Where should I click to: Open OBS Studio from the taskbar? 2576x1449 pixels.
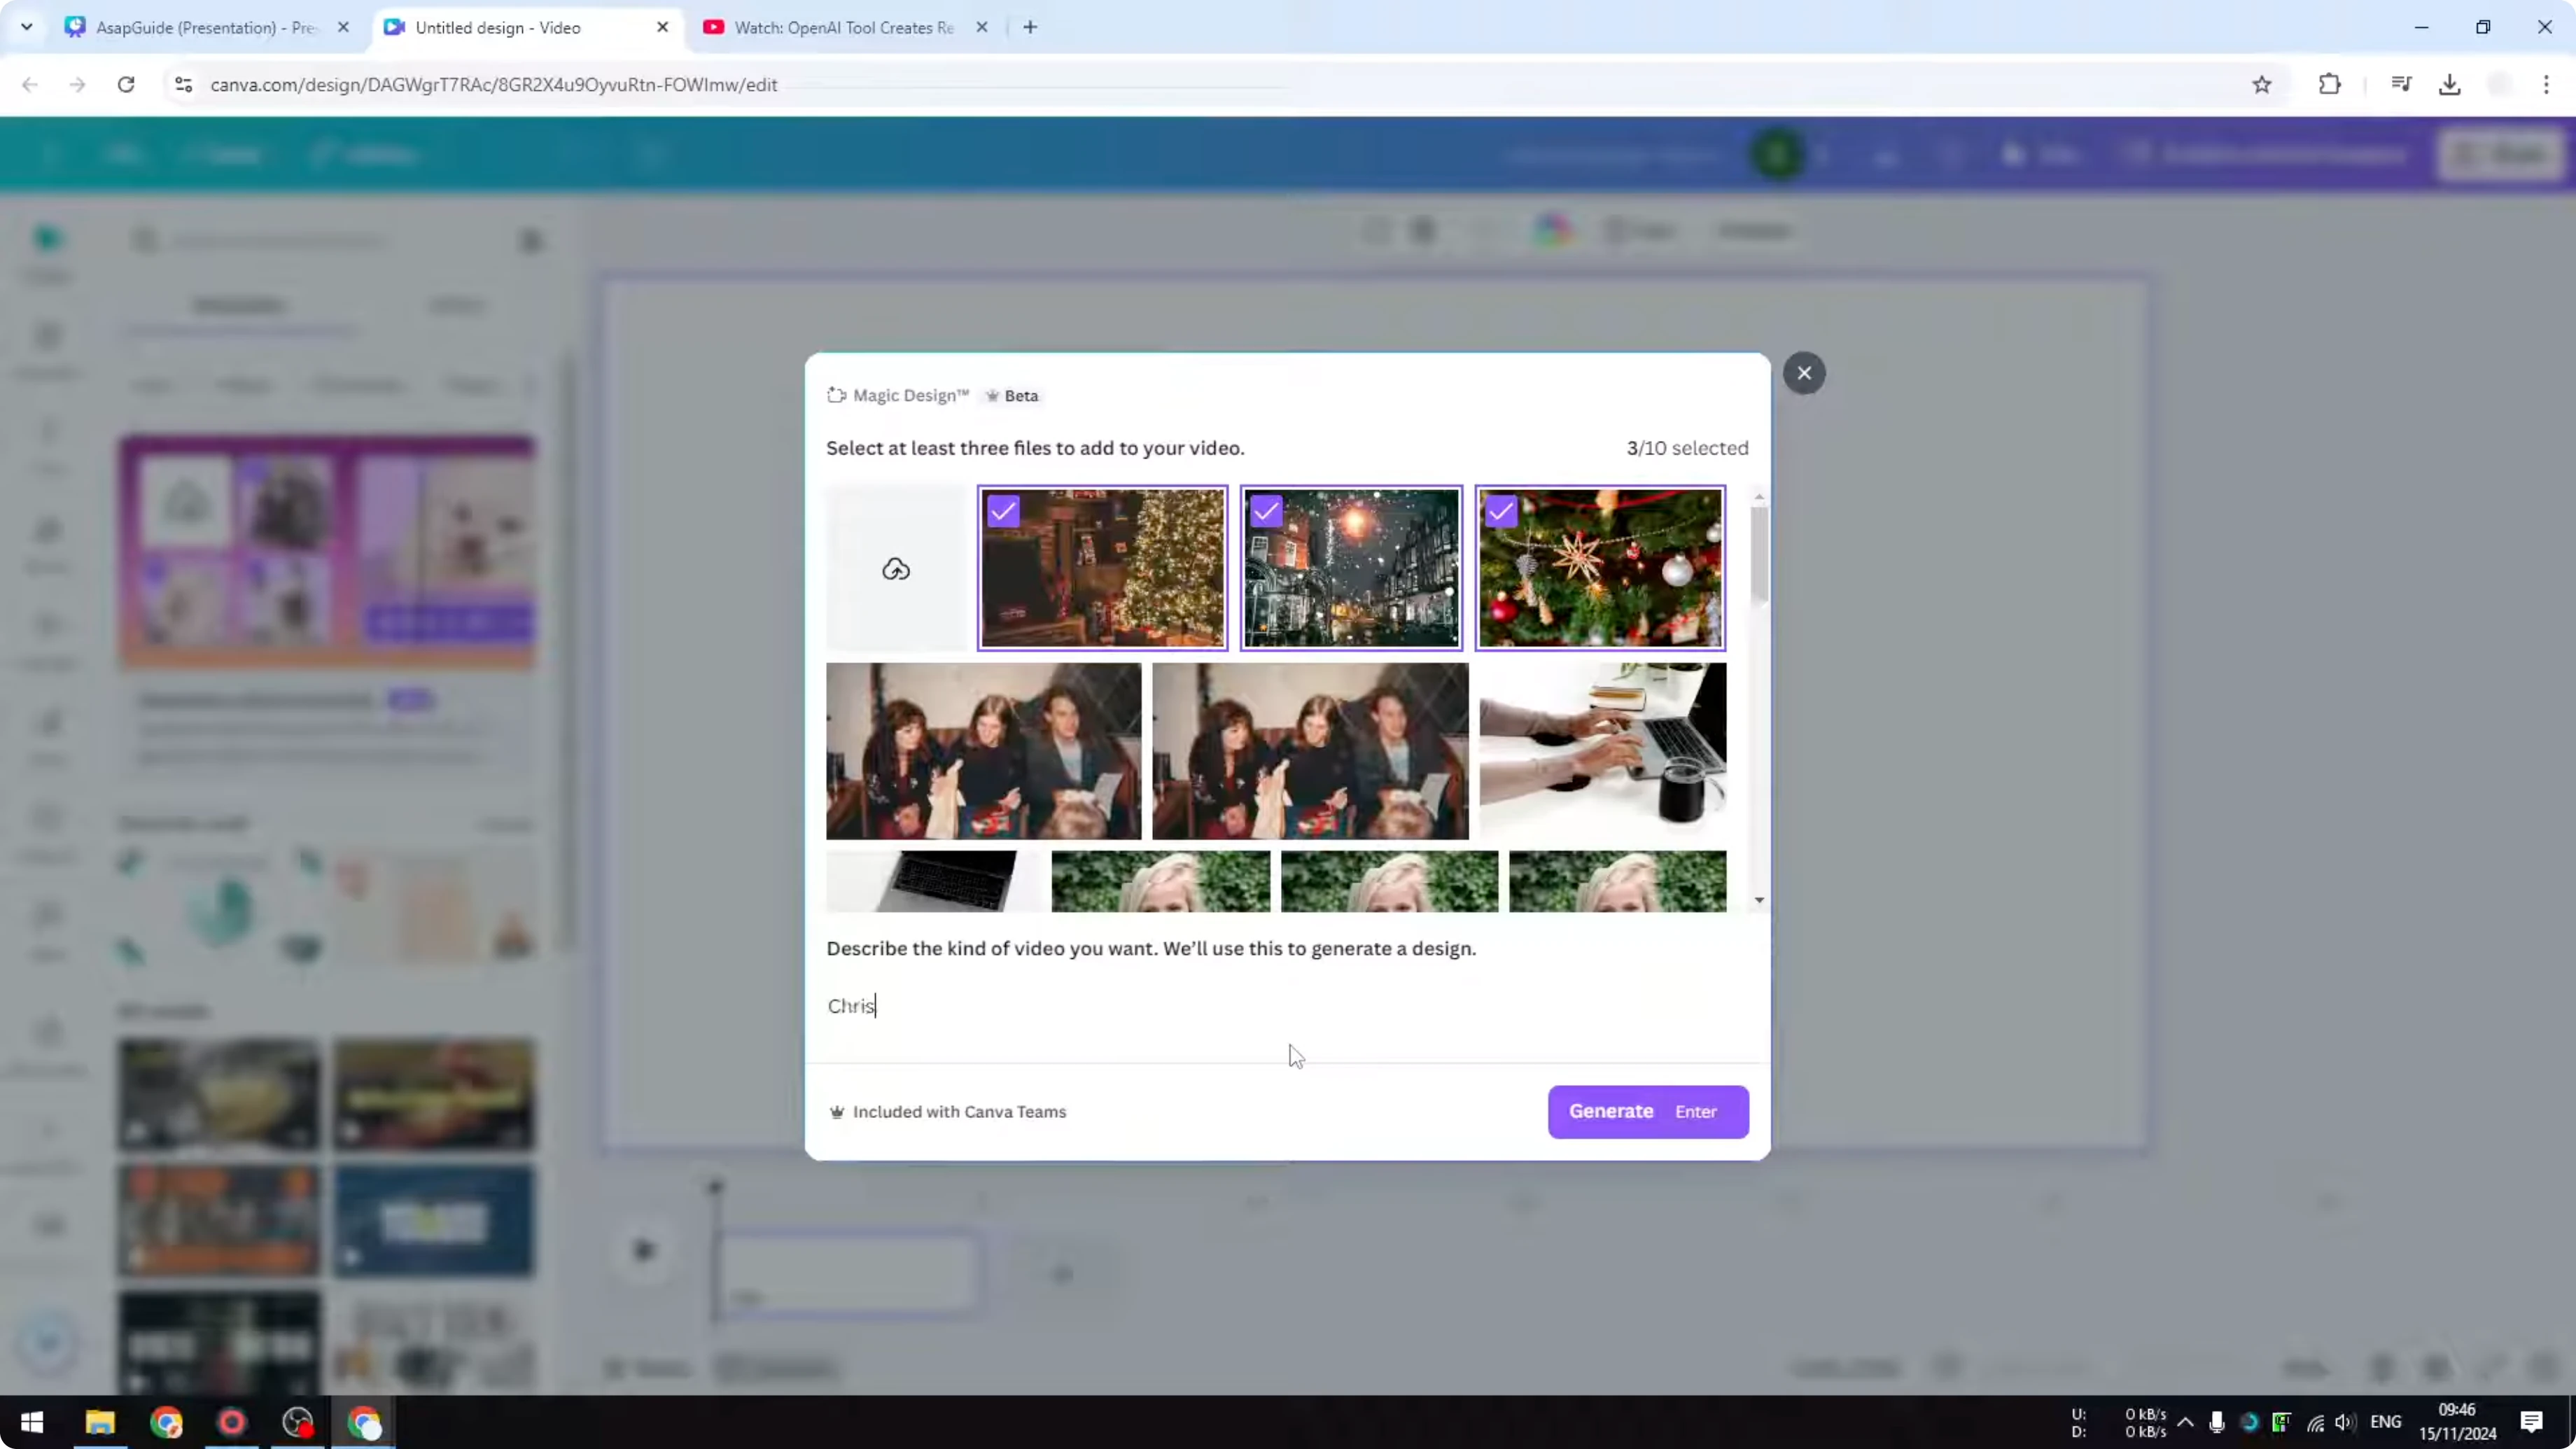(x=296, y=1422)
